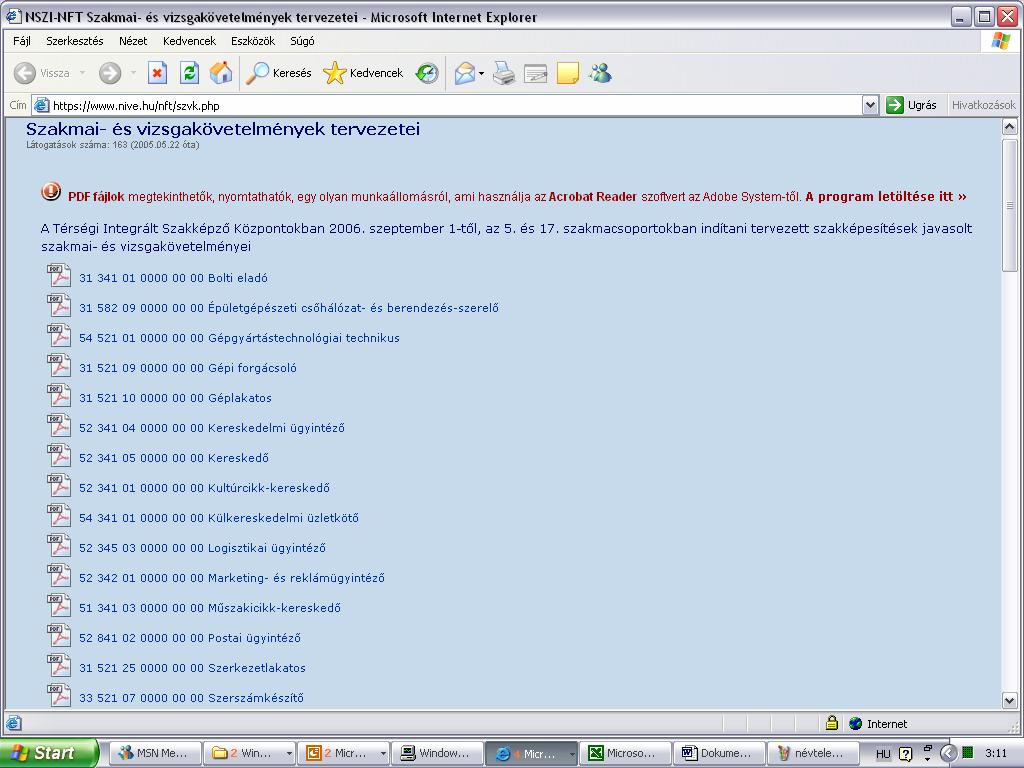
Task: Open the Back button history dropdown
Action: point(82,73)
